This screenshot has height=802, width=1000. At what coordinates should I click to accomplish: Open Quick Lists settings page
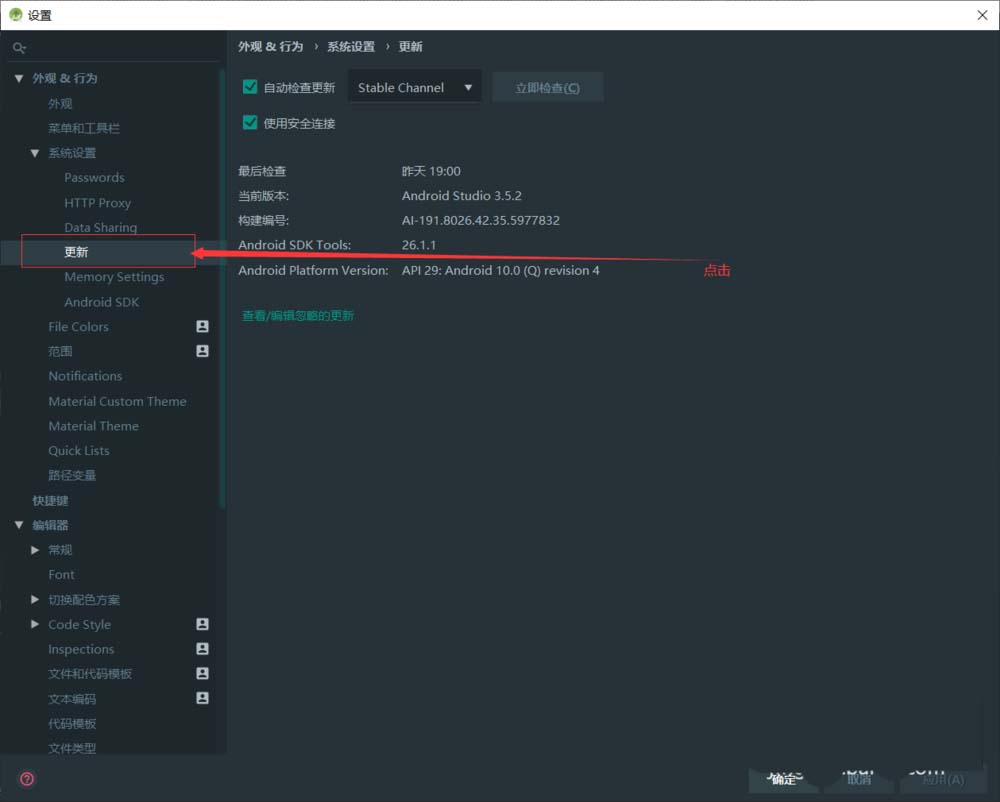(x=79, y=451)
